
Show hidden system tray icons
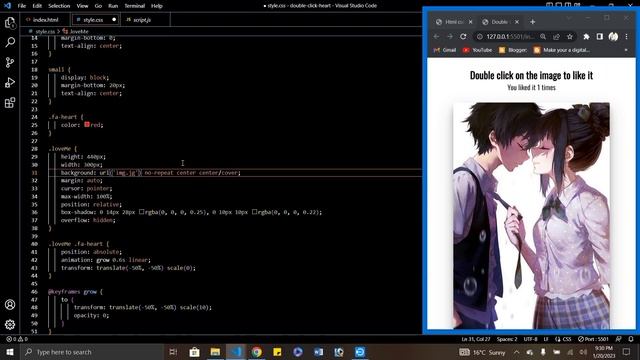click(516, 352)
